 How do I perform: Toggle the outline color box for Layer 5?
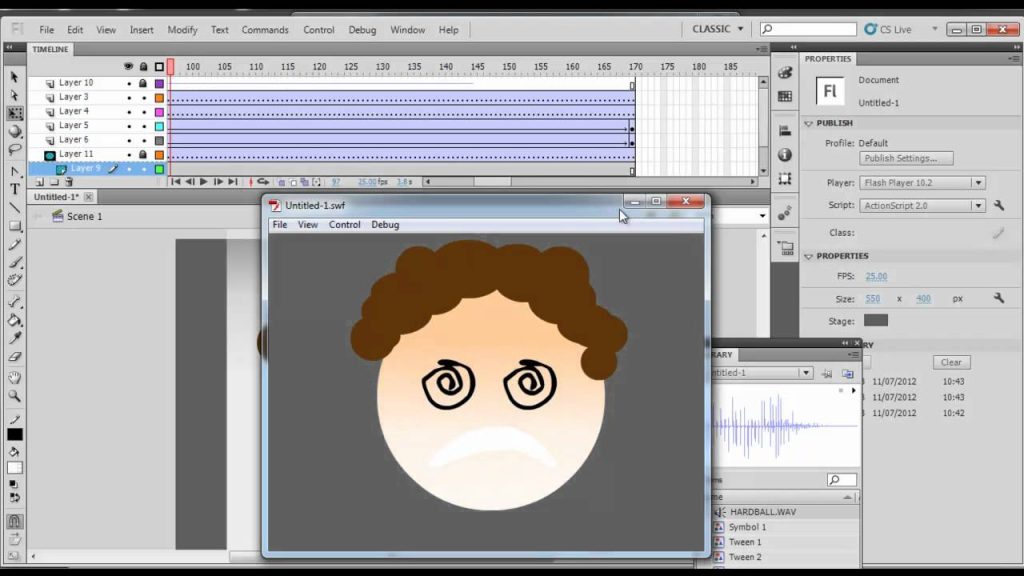pyautogui.click(x=159, y=127)
